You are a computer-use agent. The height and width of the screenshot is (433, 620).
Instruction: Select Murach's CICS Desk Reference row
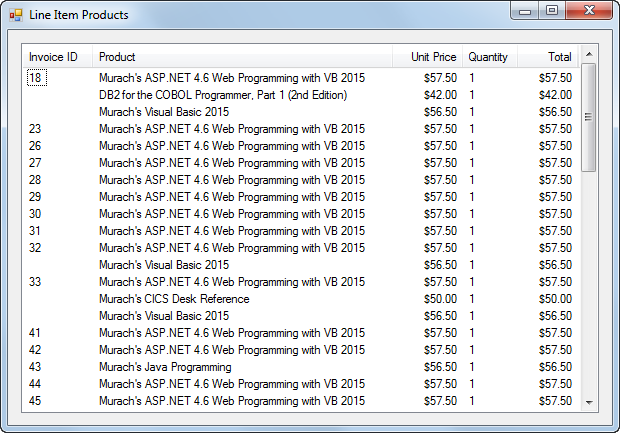click(301, 299)
